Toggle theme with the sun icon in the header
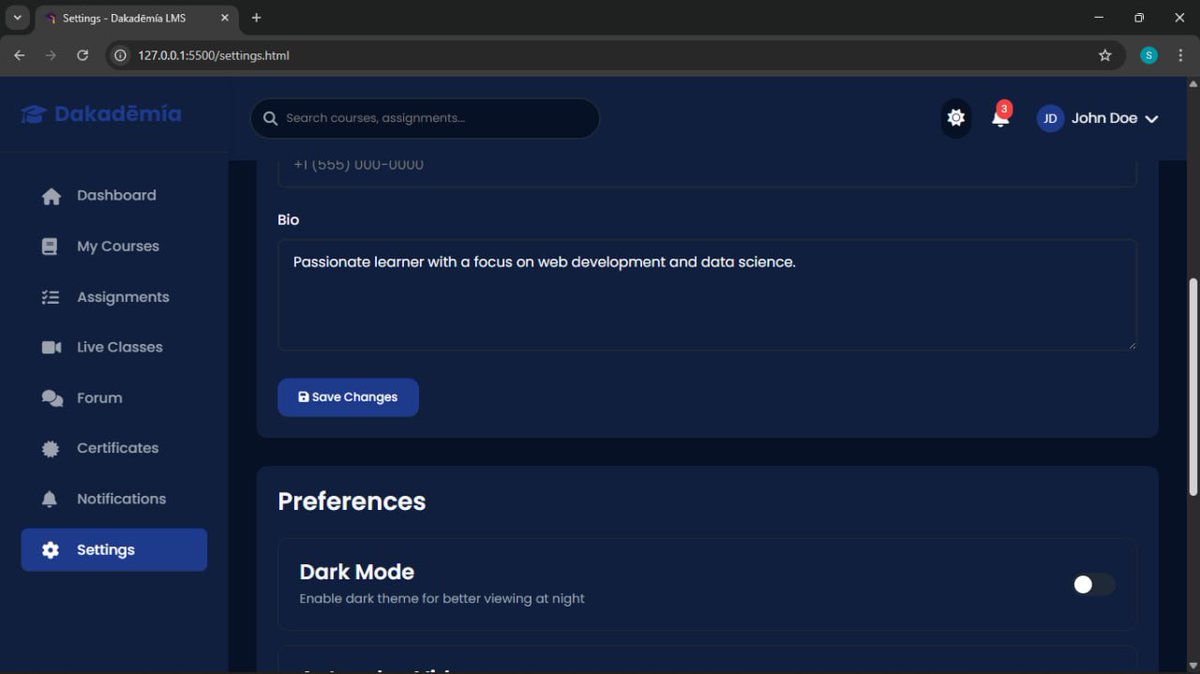Screen dimensions: 1200x674 (956, 118)
